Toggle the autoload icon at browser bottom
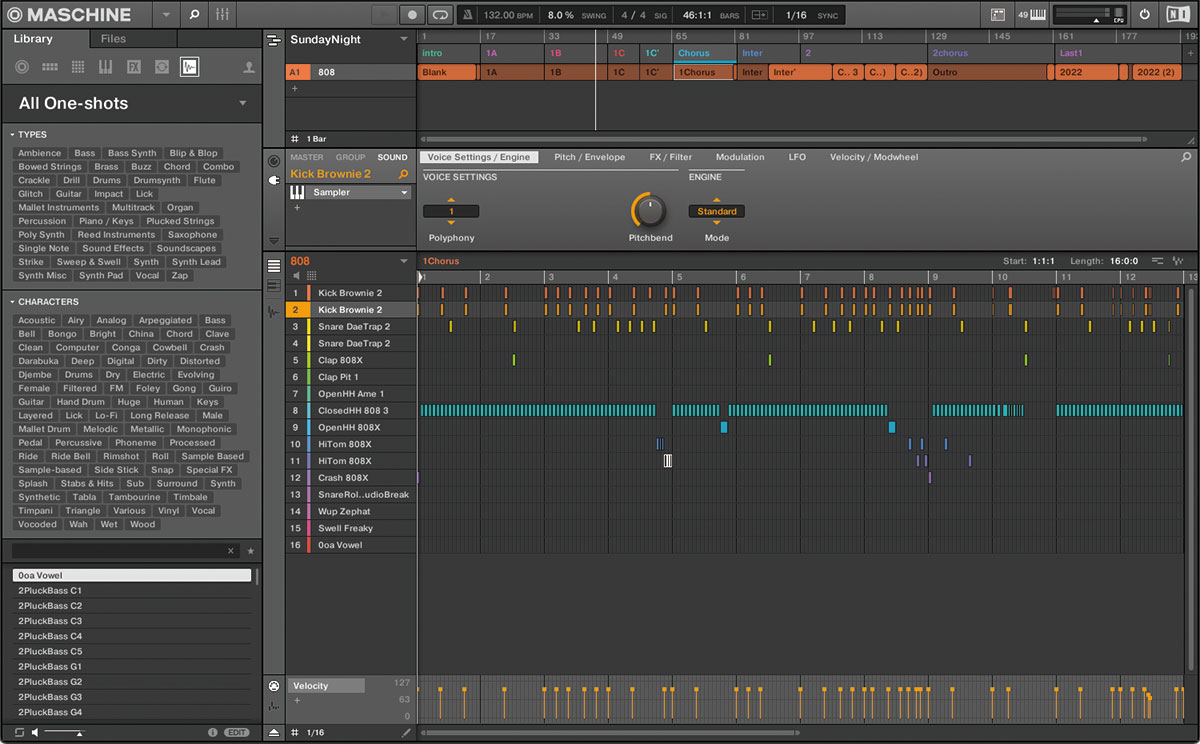The width and height of the screenshot is (1200, 744). (19, 733)
